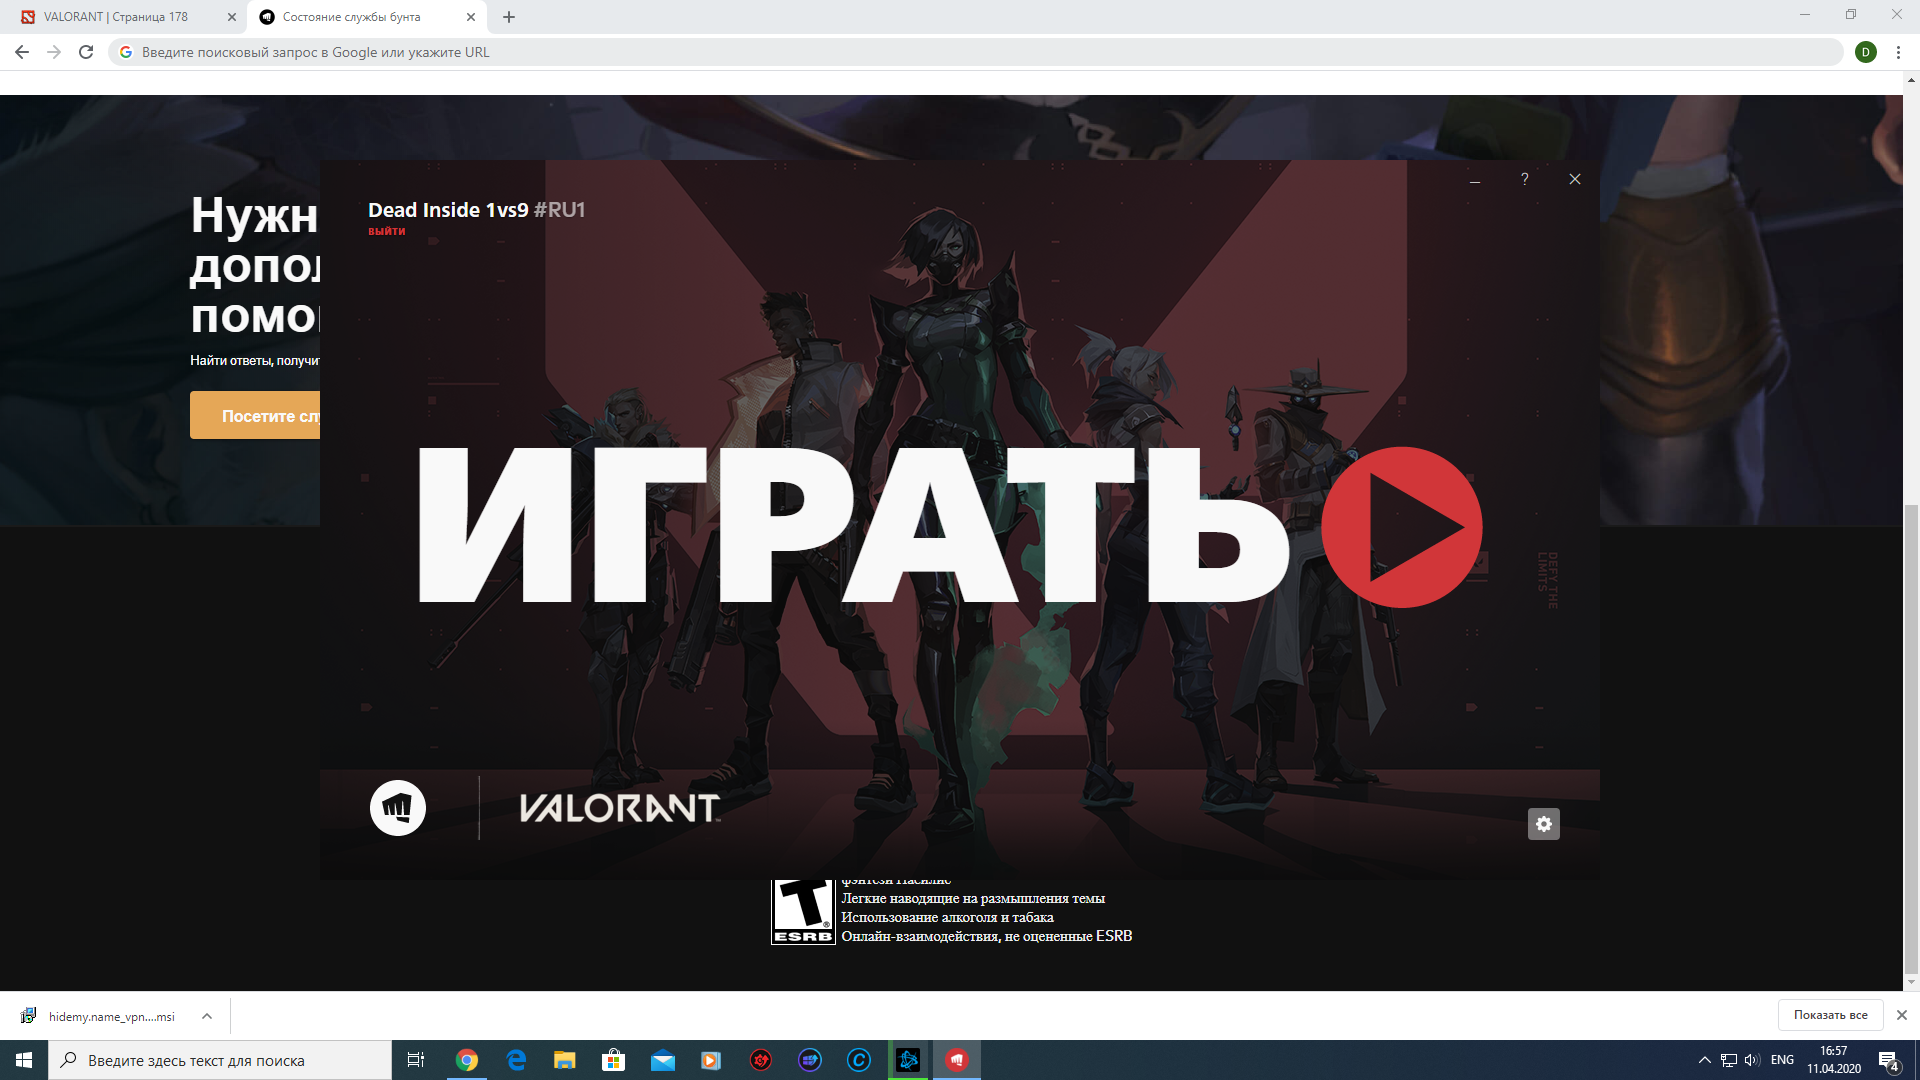Image resolution: width=1920 pixels, height=1080 pixels.
Task: Click the question mark help icon
Action: pyautogui.click(x=1524, y=179)
